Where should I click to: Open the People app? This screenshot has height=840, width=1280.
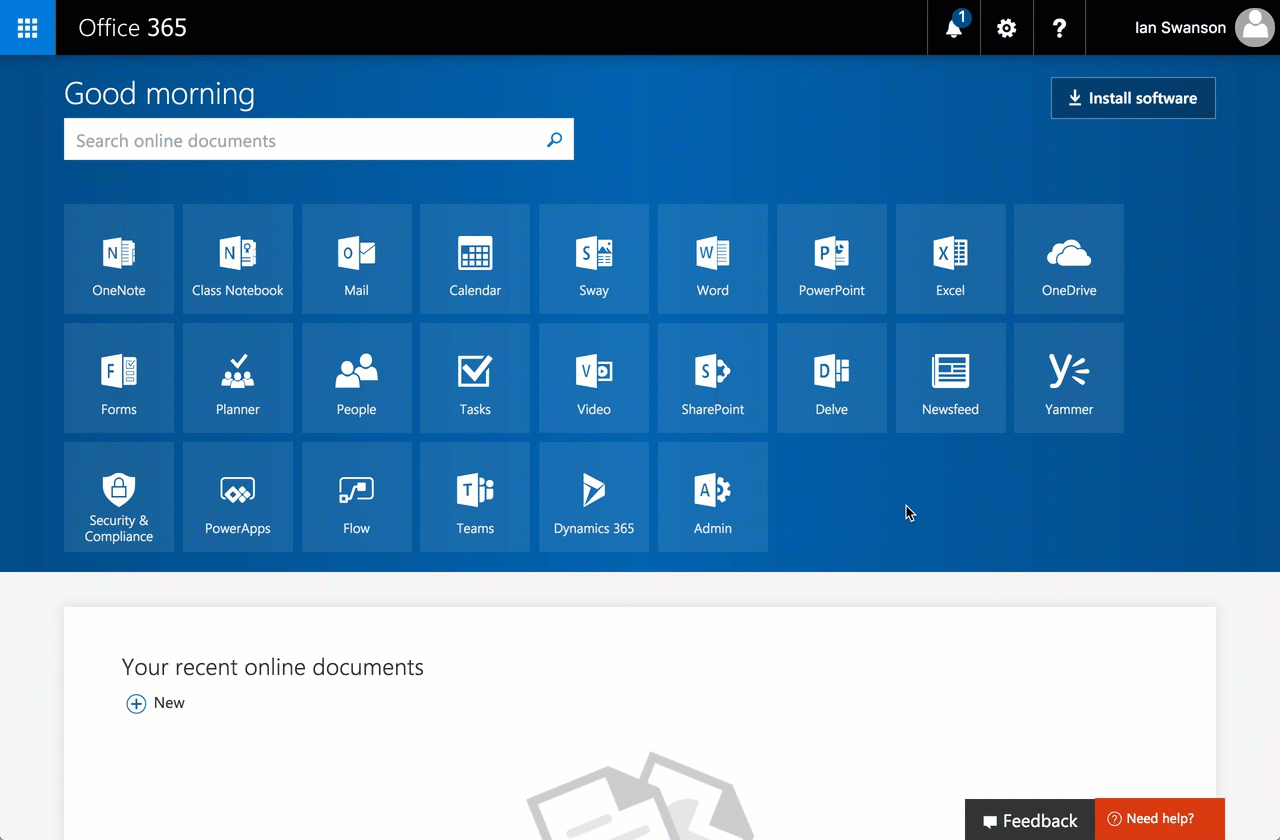(x=357, y=378)
